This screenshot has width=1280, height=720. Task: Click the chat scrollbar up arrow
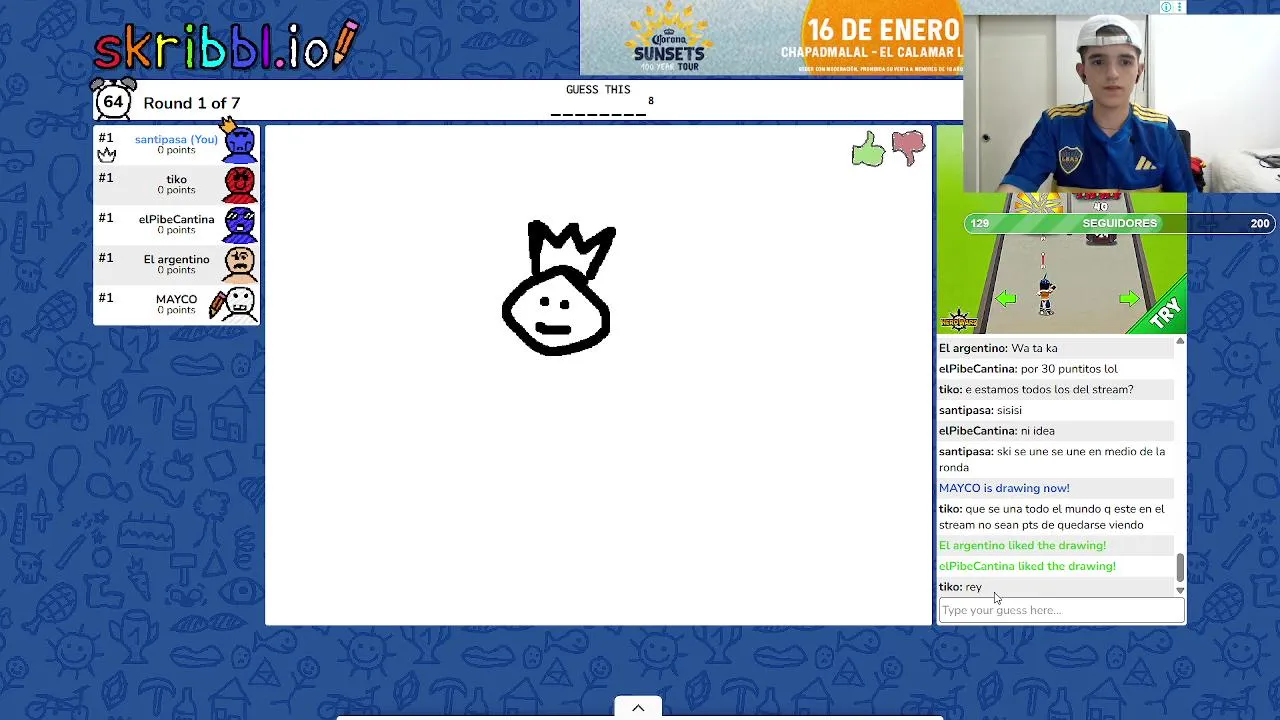1180,342
